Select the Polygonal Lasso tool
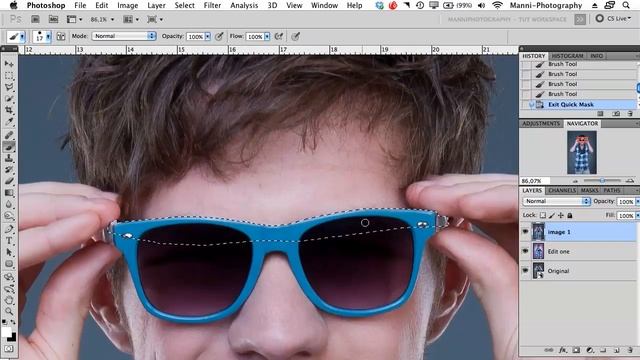This screenshot has height=360, width=640. click(x=9, y=87)
